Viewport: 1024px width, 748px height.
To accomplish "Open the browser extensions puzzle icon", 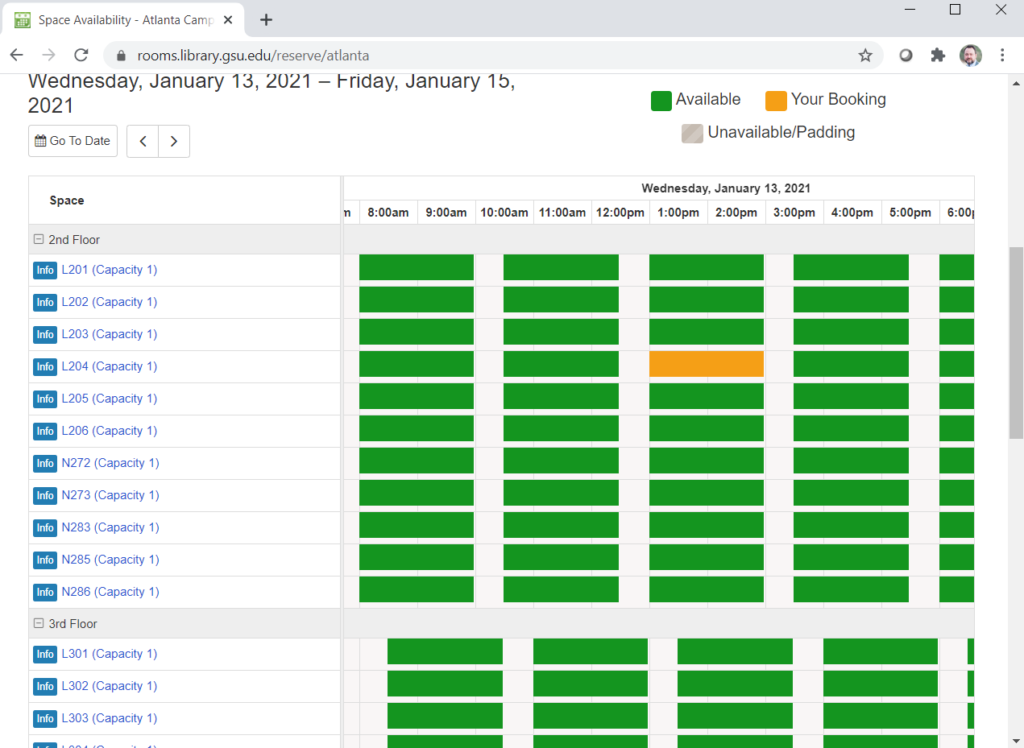I will pyautogui.click(x=937, y=56).
